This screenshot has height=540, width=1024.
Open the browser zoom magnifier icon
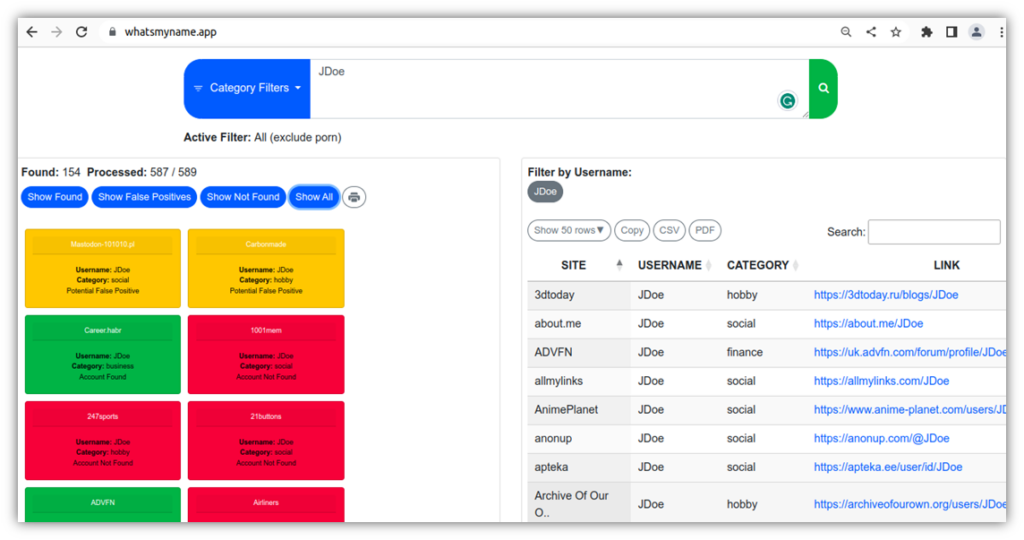point(846,31)
